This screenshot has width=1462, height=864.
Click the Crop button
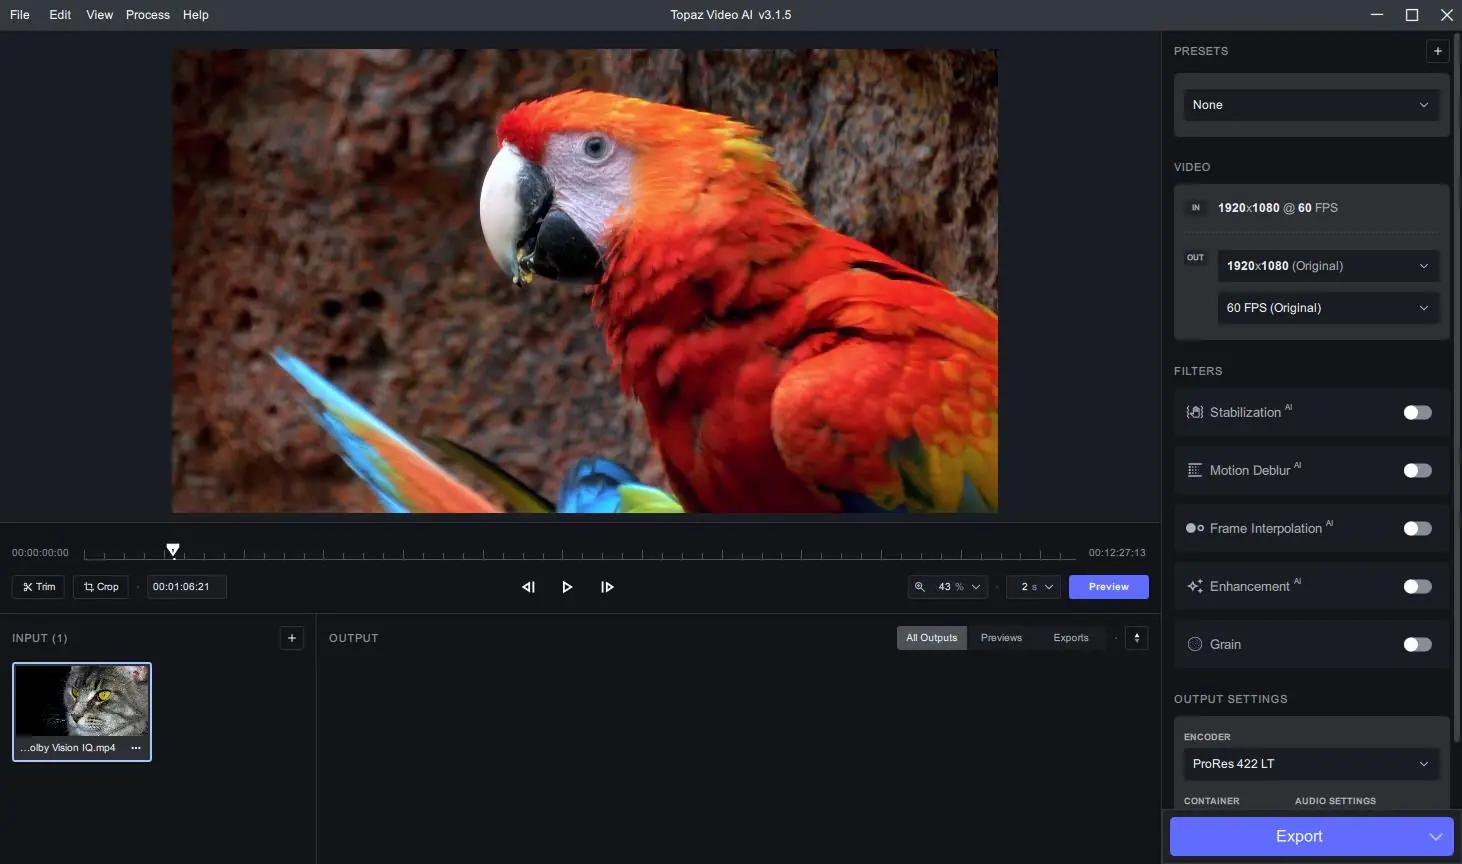101,587
